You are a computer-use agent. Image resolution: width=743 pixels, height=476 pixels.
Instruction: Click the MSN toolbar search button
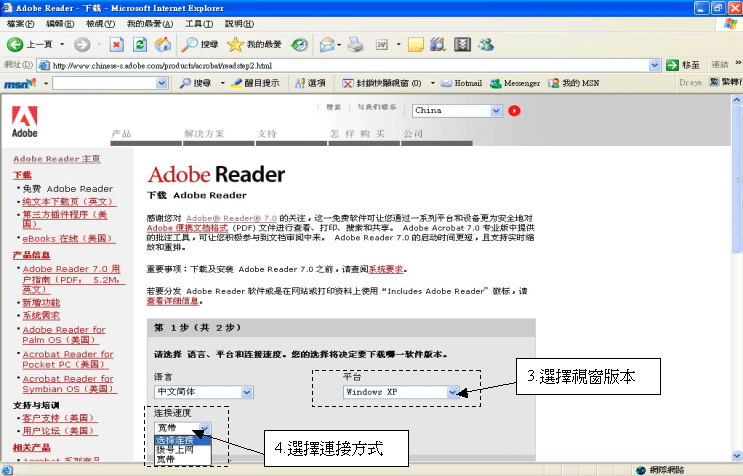click(195, 83)
